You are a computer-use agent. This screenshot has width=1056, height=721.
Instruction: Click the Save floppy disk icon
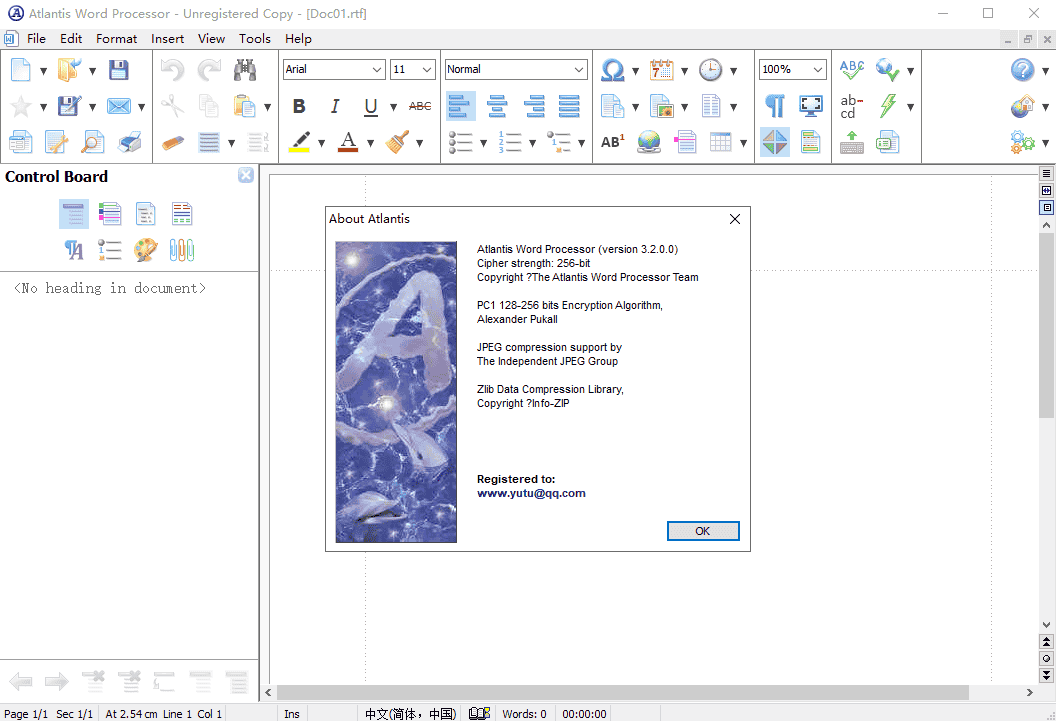[x=119, y=70]
